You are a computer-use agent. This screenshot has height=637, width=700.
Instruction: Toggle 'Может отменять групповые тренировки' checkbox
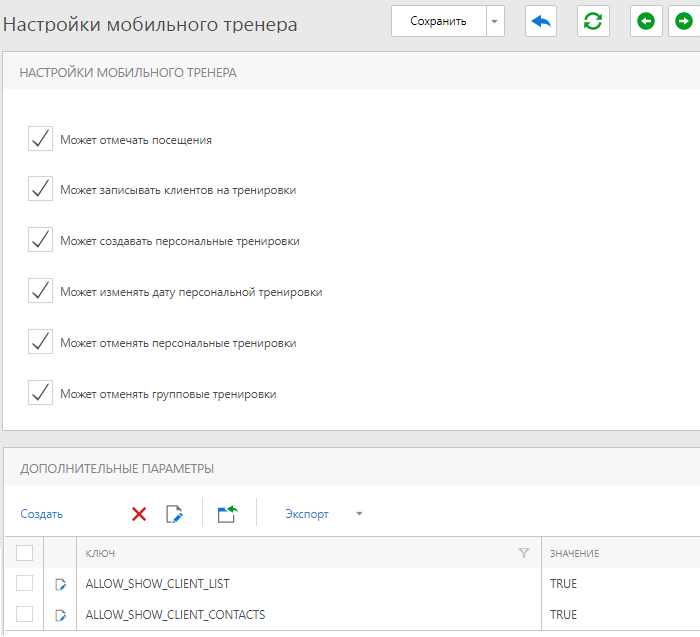pos(40,392)
